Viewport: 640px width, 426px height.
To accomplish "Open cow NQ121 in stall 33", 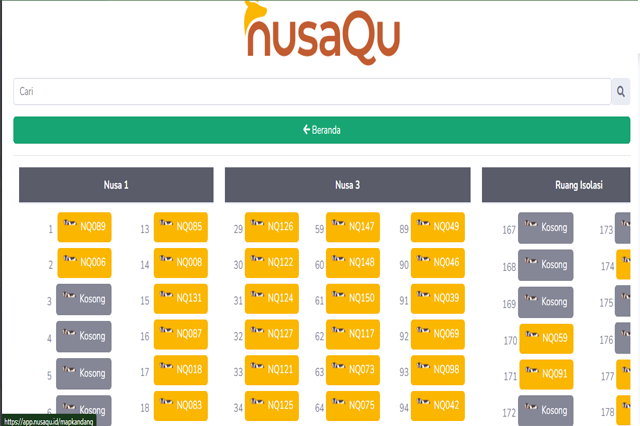I will click(x=272, y=370).
